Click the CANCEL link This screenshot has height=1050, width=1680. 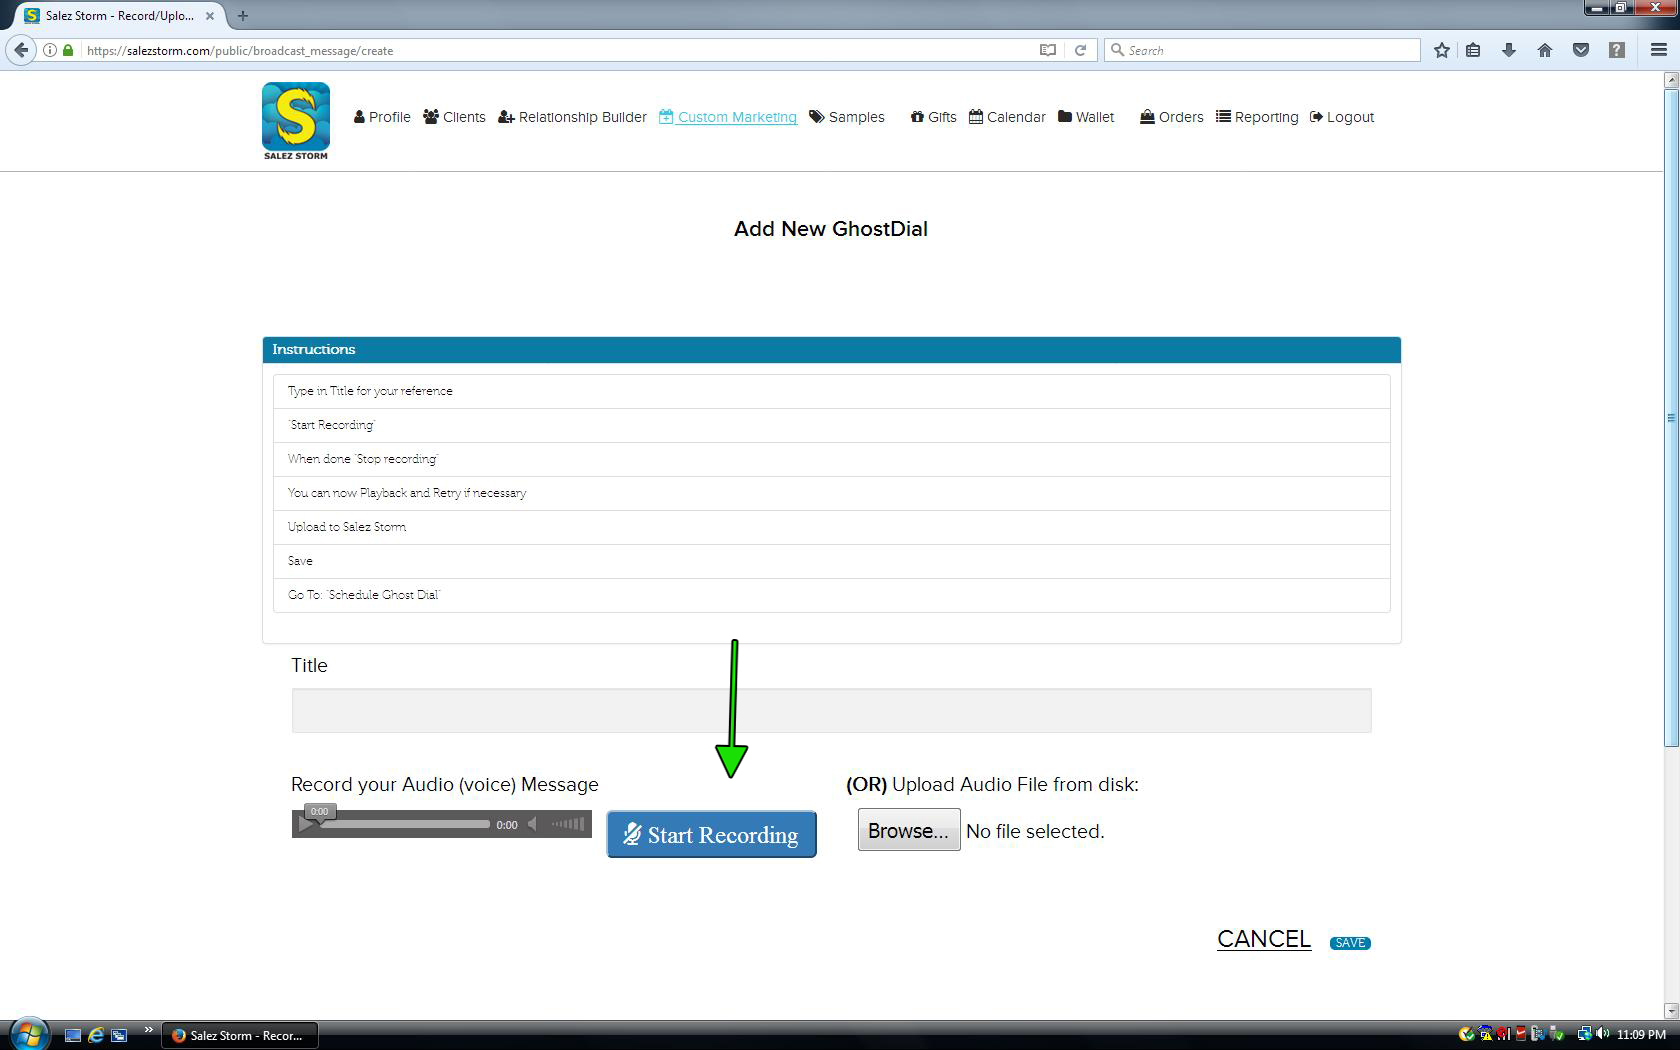click(1263, 939)
